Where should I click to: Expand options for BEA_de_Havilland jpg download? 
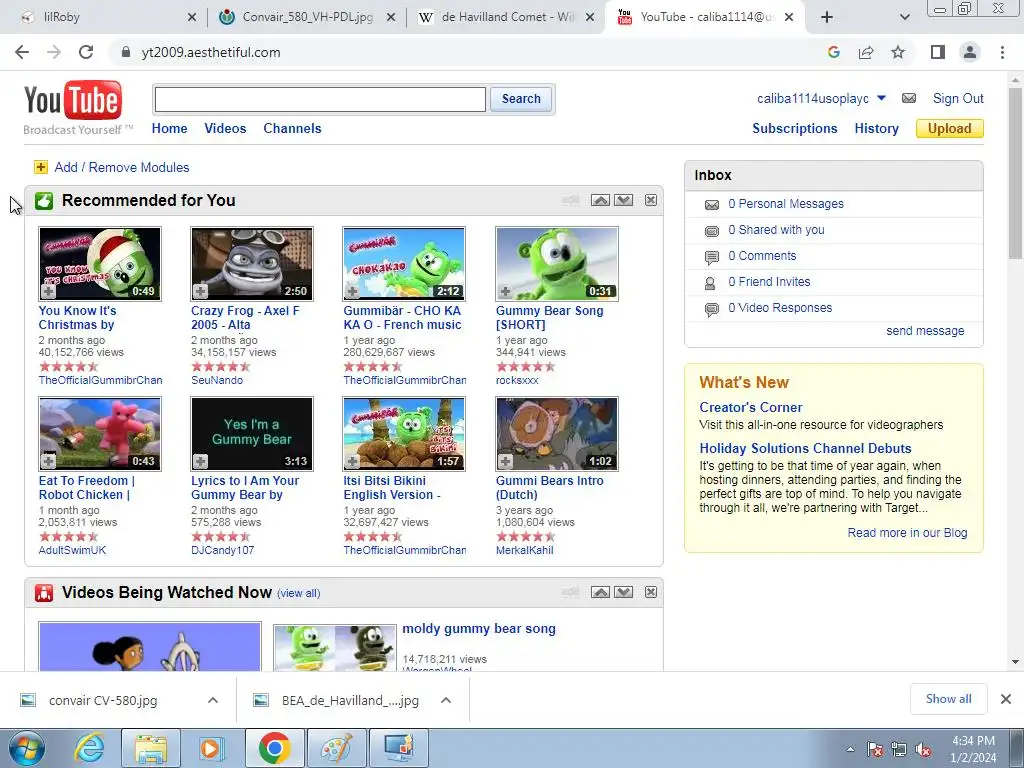[446, 700]
